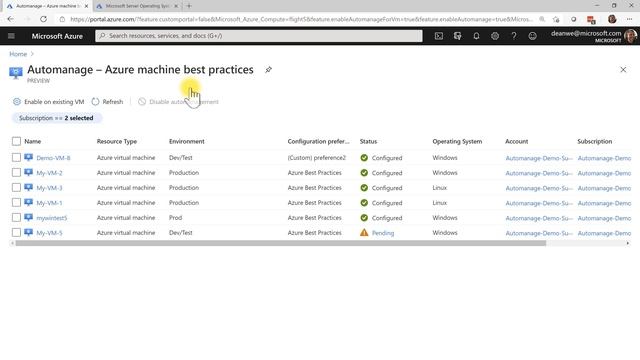Click the green check status icon for Demo-VM-8
Screen dimensions: 640x360
(364, 158)
